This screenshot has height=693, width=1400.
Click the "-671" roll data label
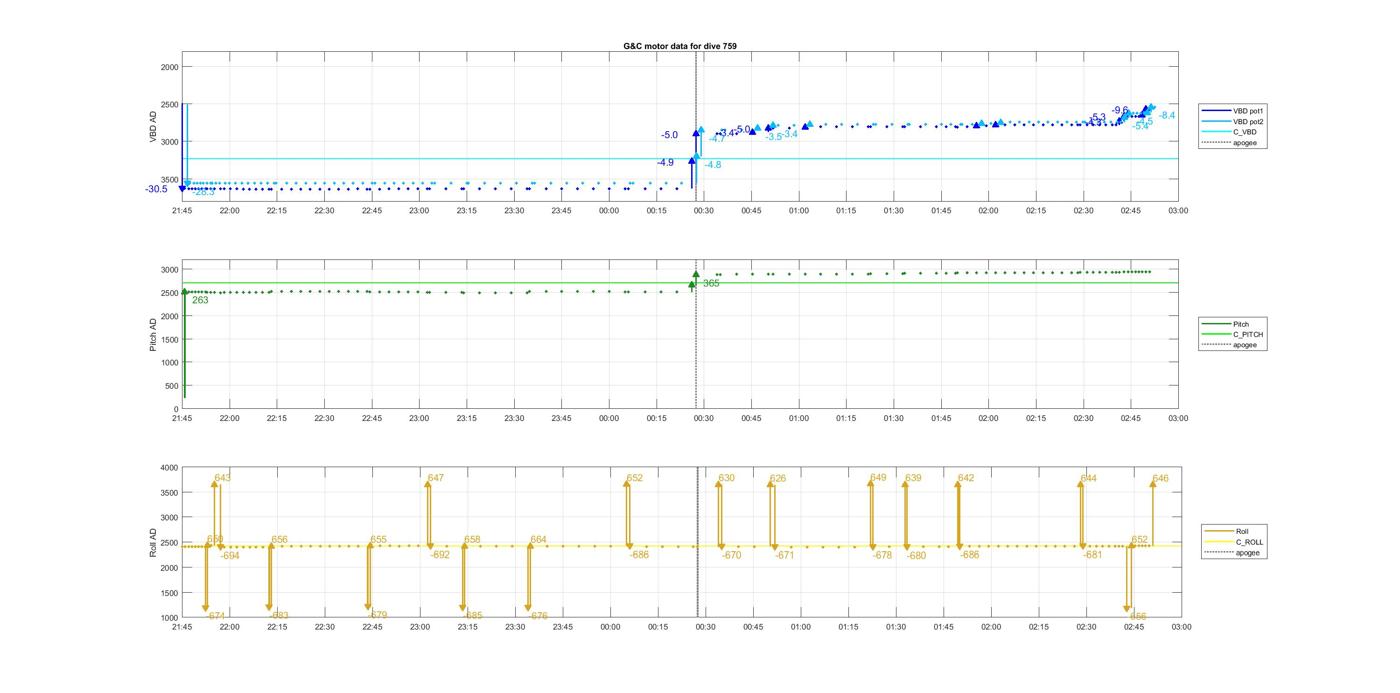coord(784,555)
